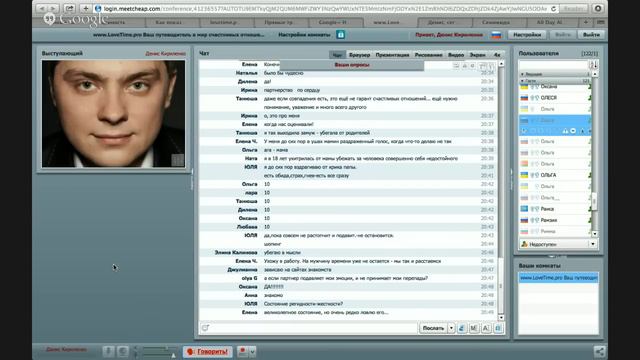Click the fullscreen icon on speaker video

178,160
